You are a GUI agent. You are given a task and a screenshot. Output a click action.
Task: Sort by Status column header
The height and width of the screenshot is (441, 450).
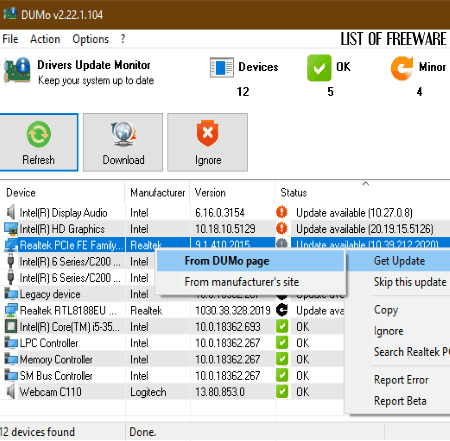coord(363,193)
